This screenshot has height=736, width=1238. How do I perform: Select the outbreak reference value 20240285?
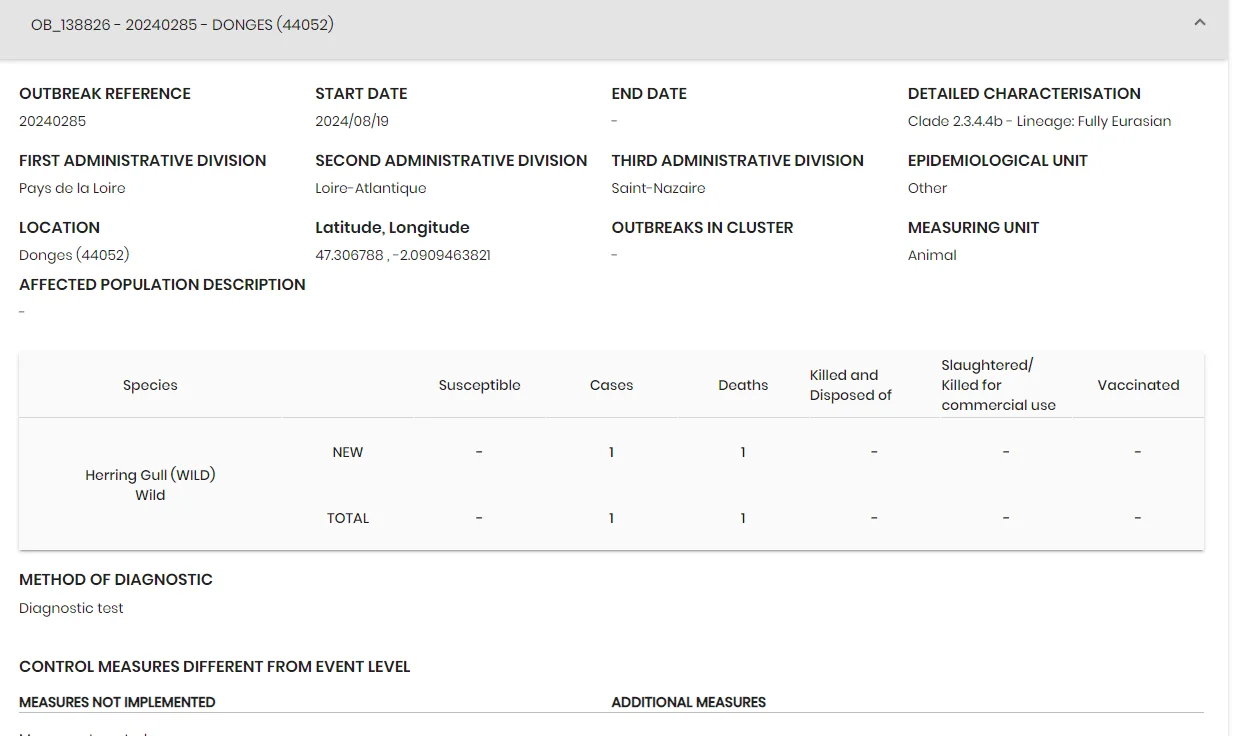(53, 121)
